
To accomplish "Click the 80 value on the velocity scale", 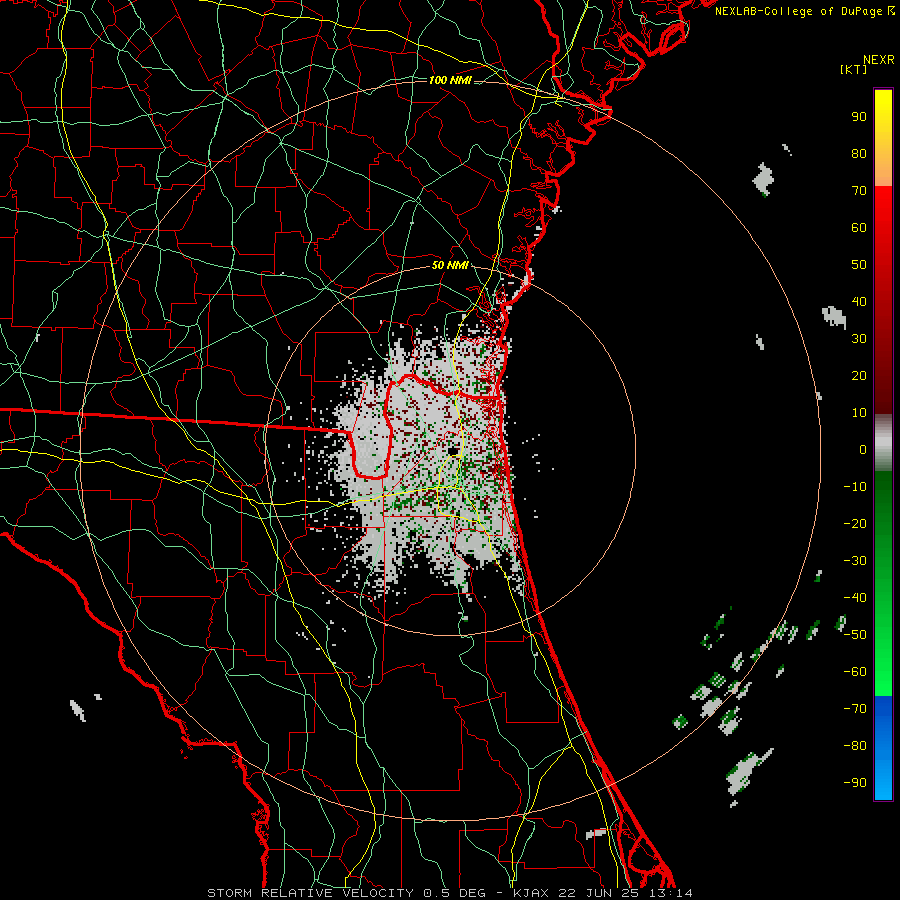I will pos(859,153).
